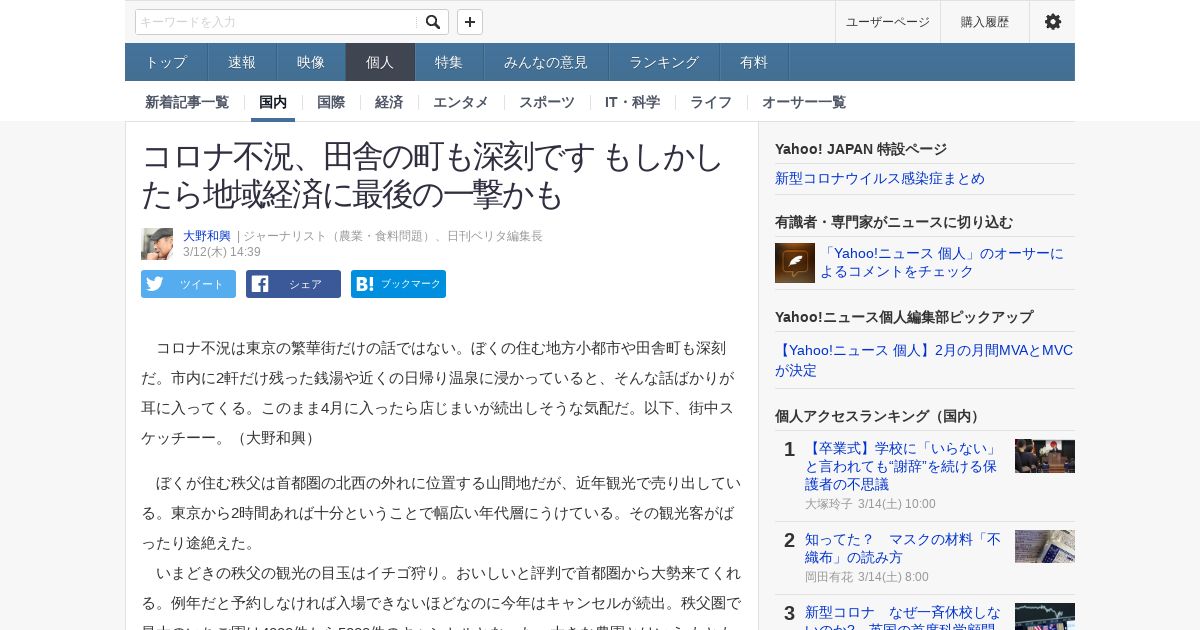Open author 大野和興 profile link

click(x=207, y=236)
